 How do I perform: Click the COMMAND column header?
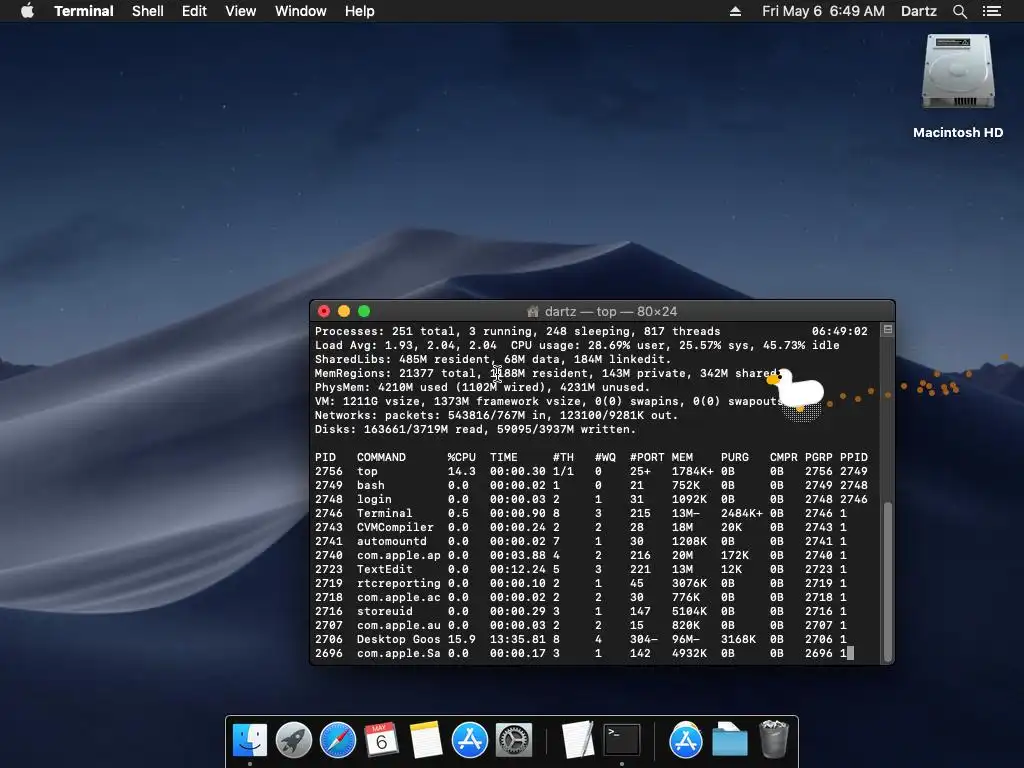381,457
